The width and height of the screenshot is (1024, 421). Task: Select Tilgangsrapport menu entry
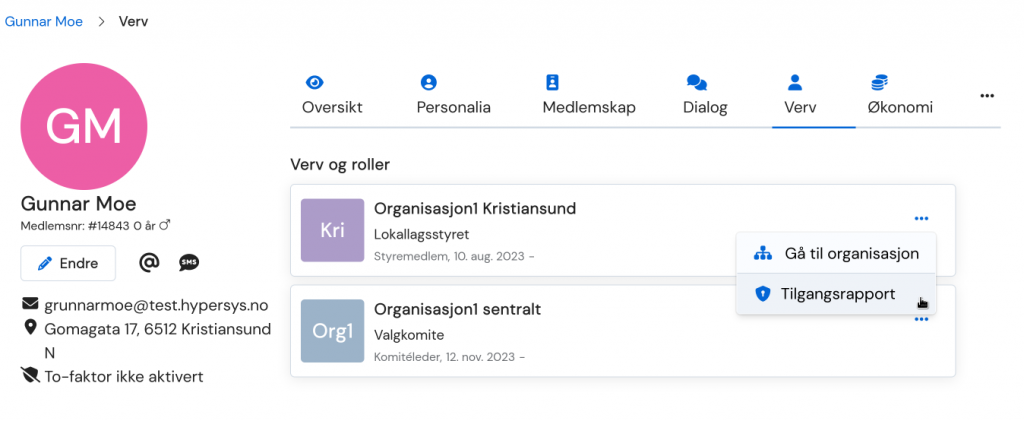[836, 294]
